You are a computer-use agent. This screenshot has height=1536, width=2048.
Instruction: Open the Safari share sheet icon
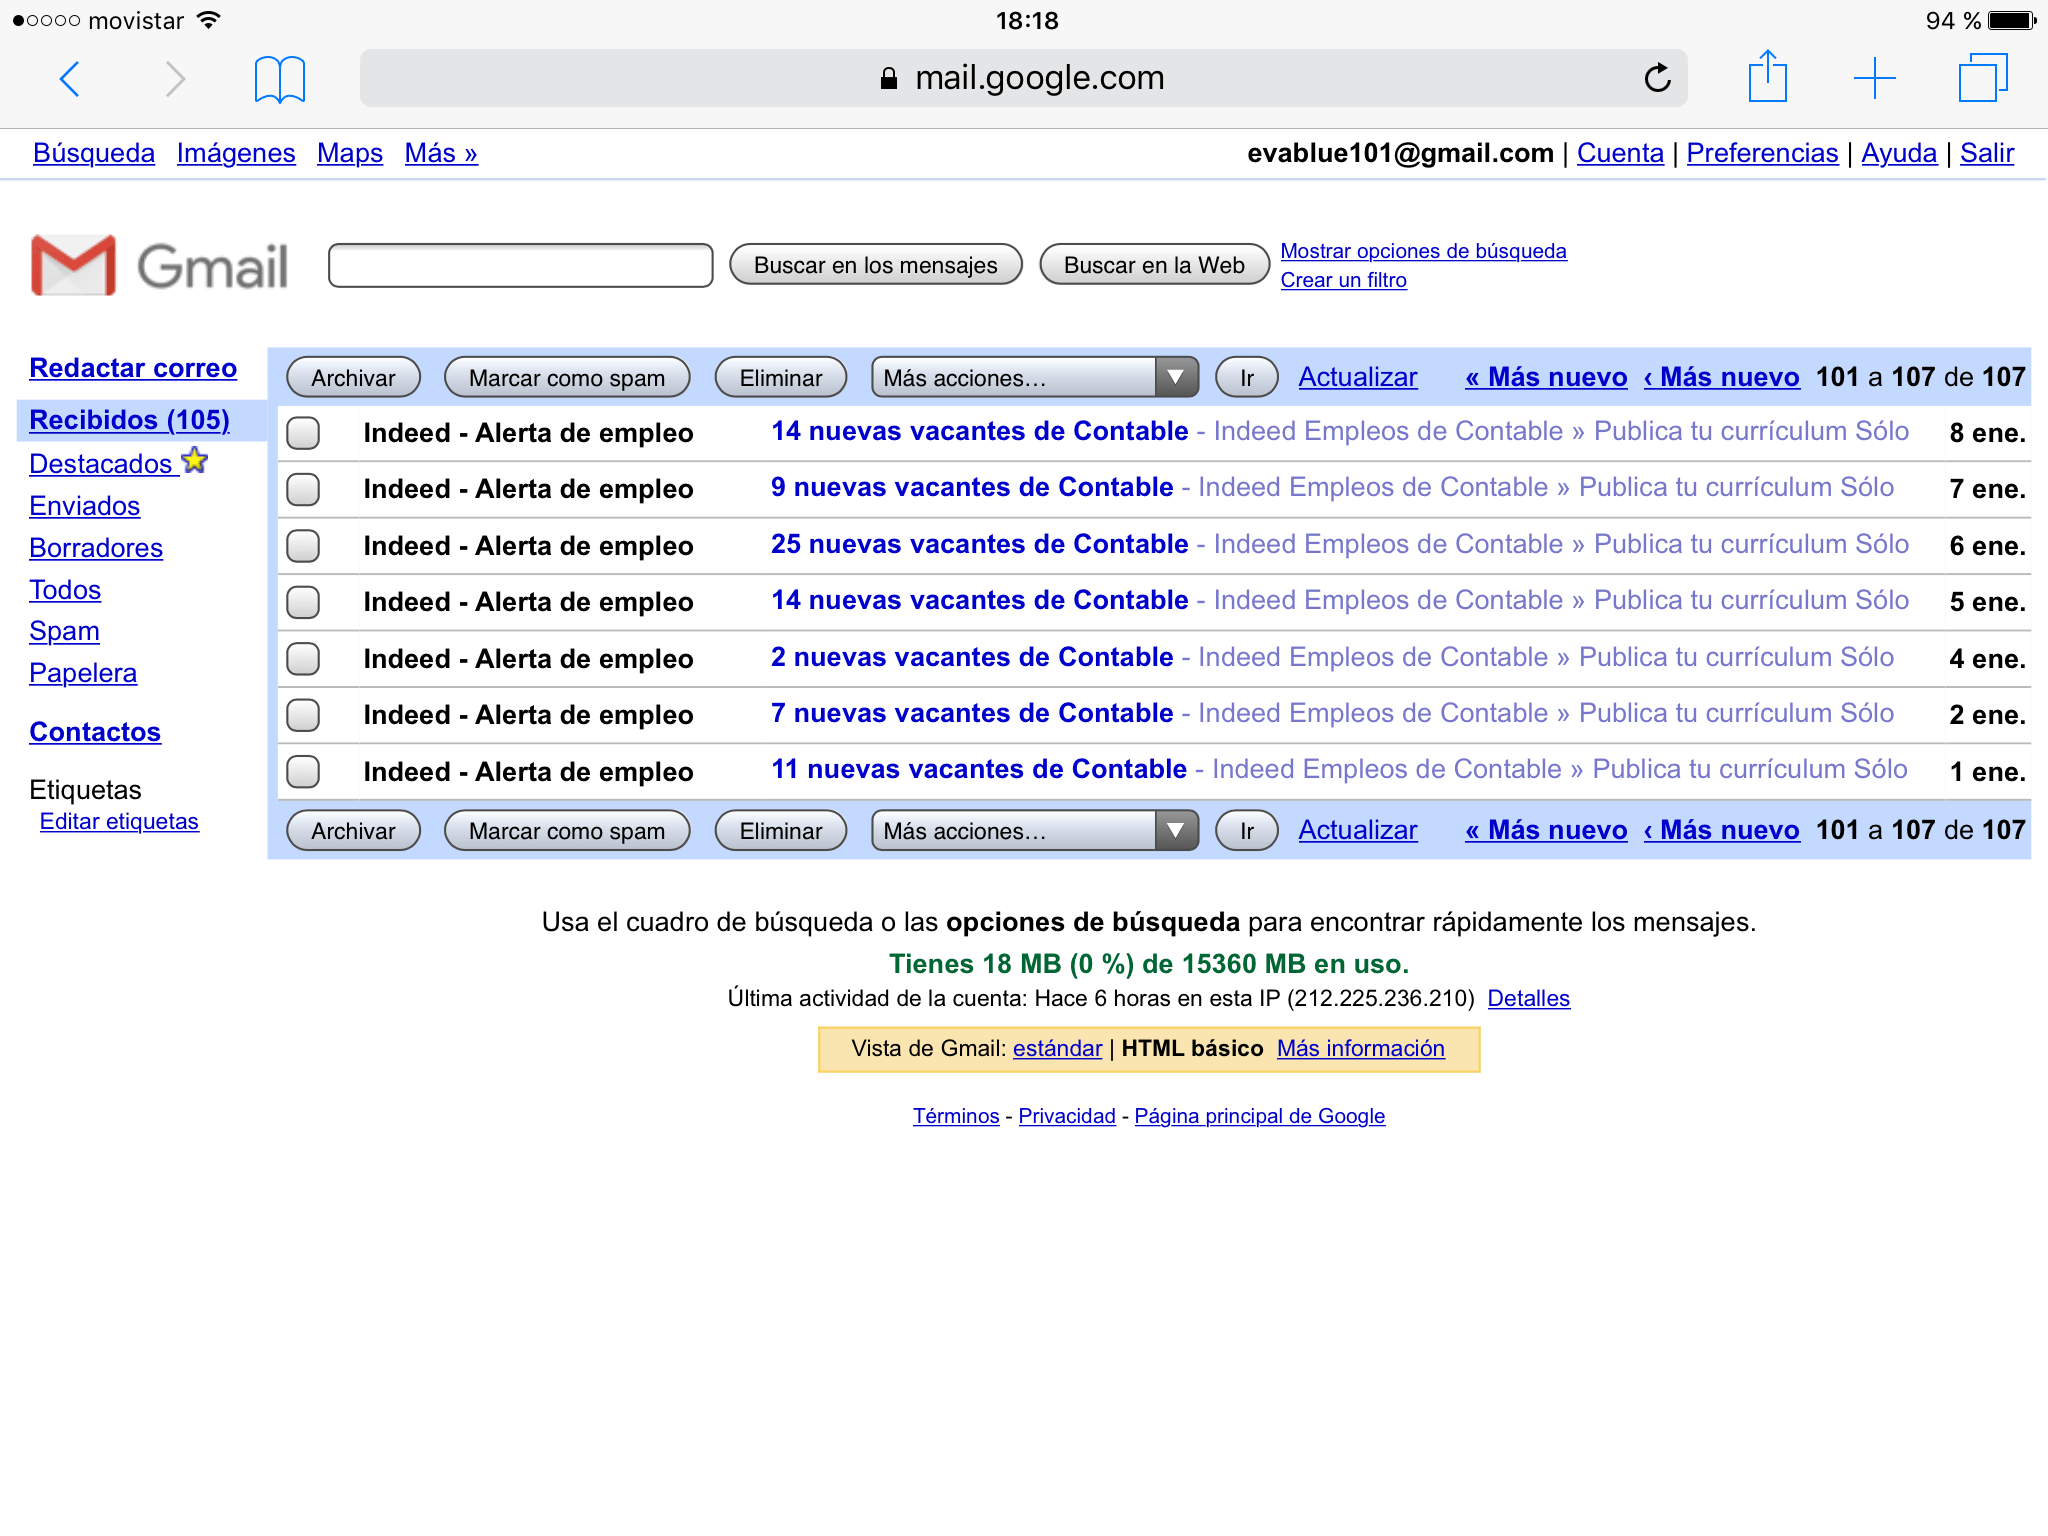coord(1767,76)
